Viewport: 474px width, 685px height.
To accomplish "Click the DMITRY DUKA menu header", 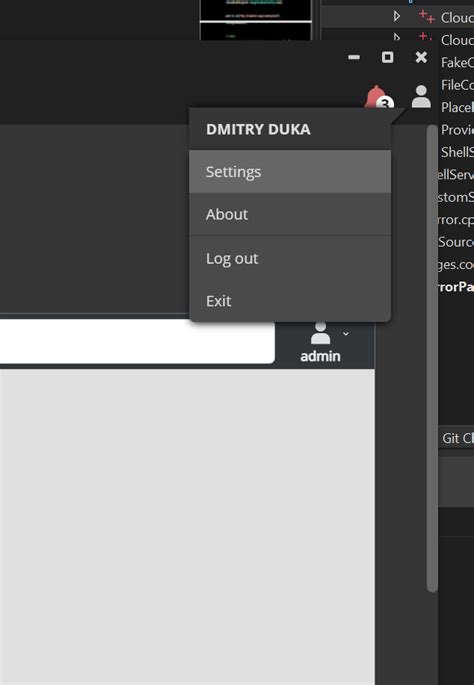I will click(x=258, y=129).
